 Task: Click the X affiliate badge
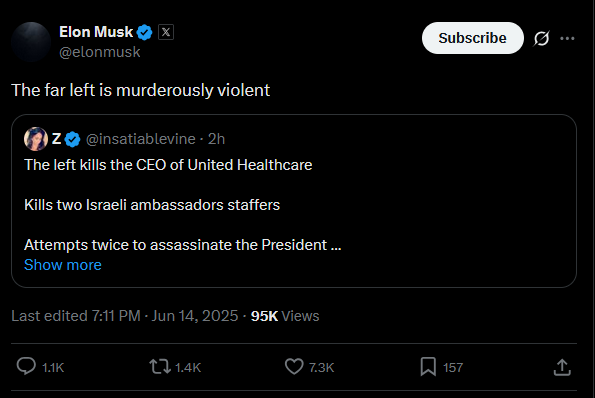(166, 32)
